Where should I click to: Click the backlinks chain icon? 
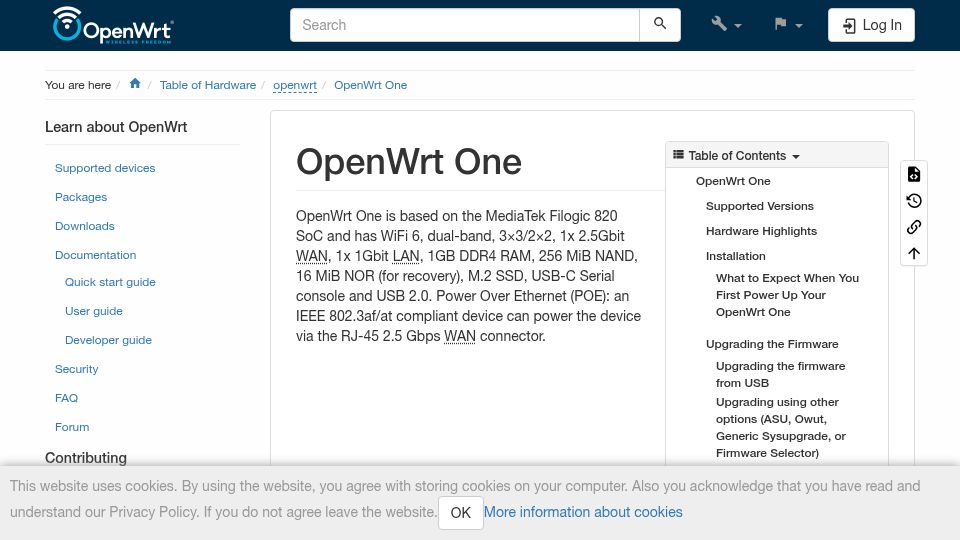[x=913, y=227]
